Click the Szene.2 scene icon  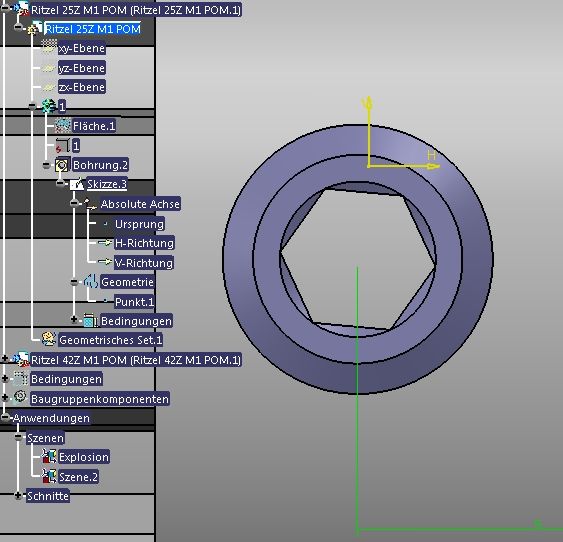coord(49,476)
